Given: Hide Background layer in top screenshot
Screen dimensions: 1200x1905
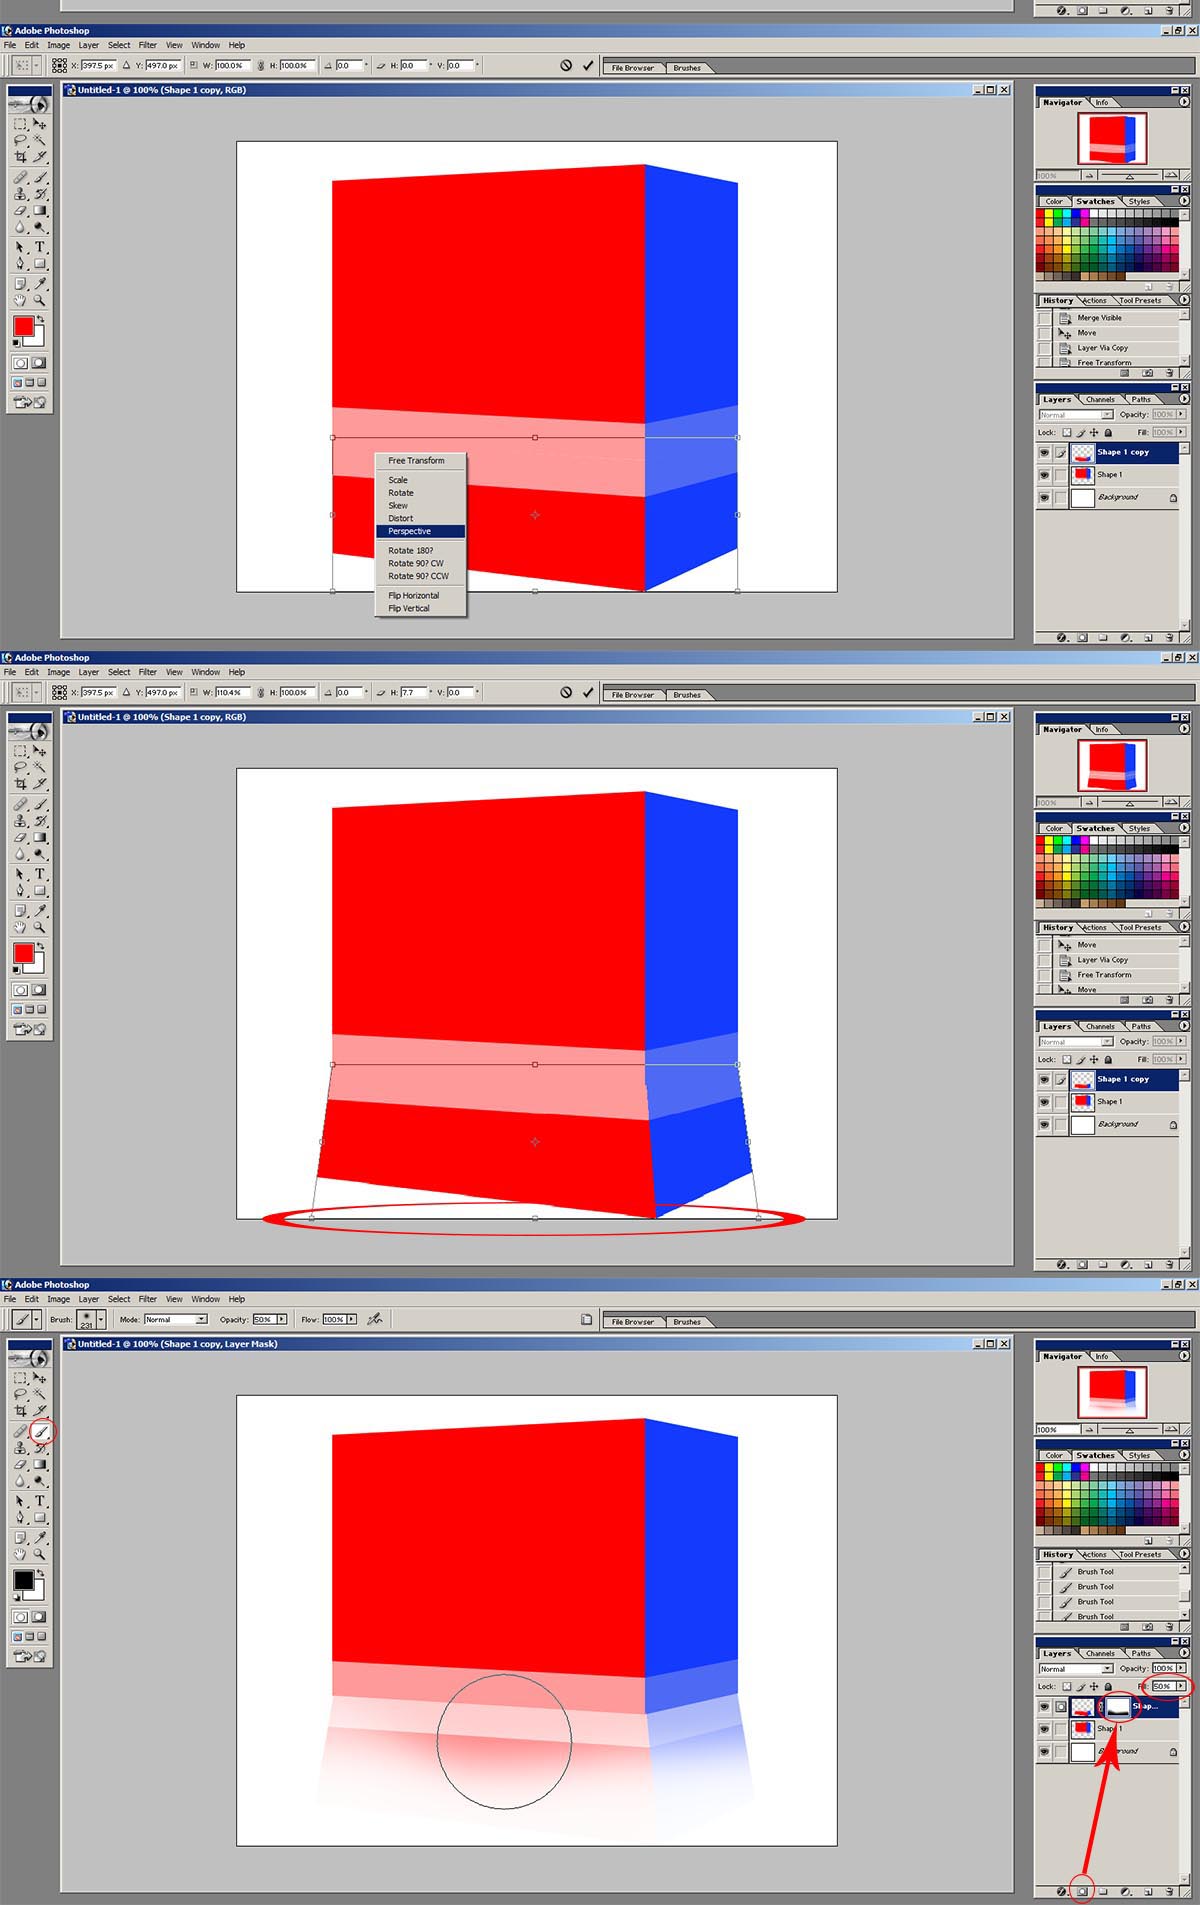Looking at the screenshot, I should pyautogui.click(x=1044, y=497).
